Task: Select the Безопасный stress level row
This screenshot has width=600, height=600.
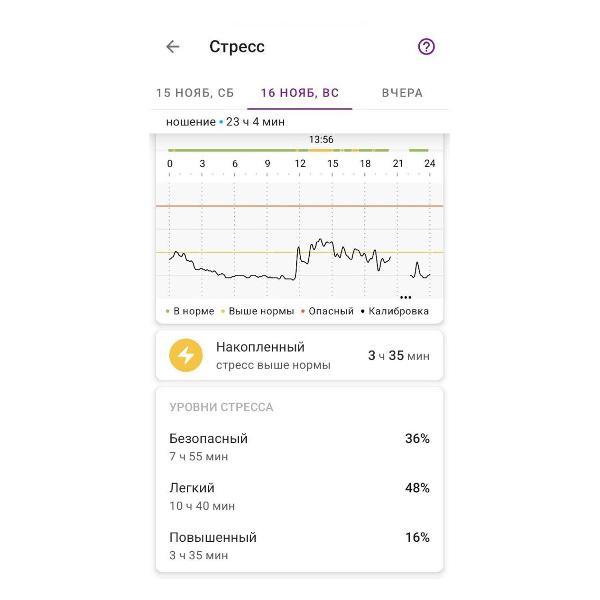Action: tap(299, 447)
